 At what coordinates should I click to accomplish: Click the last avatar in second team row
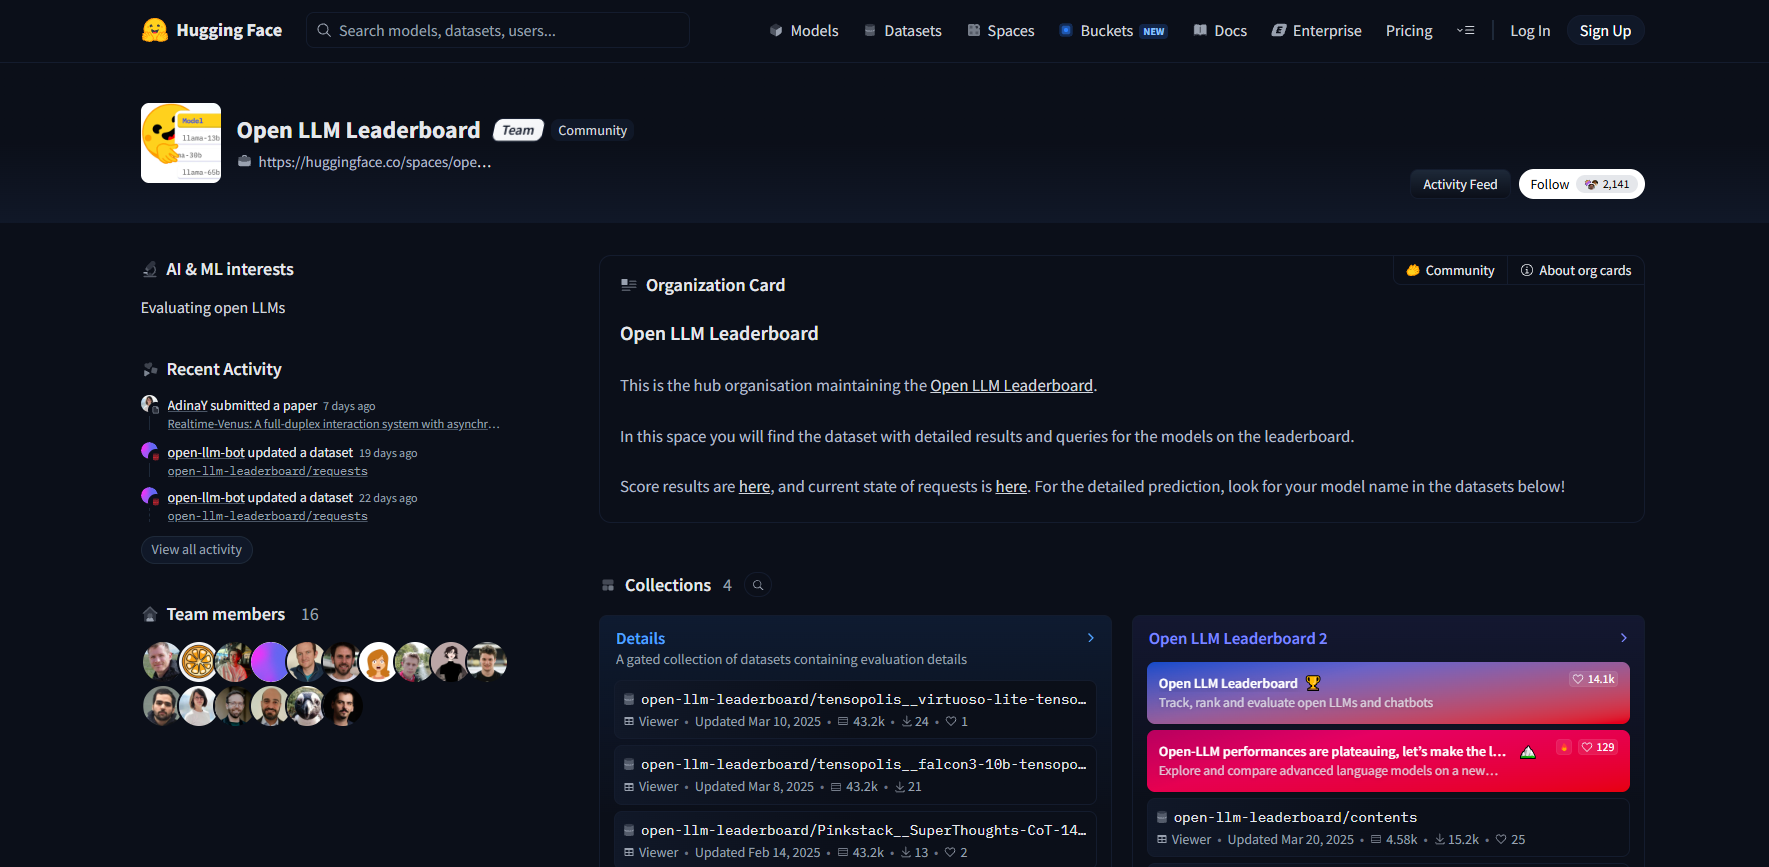(342, 706)
